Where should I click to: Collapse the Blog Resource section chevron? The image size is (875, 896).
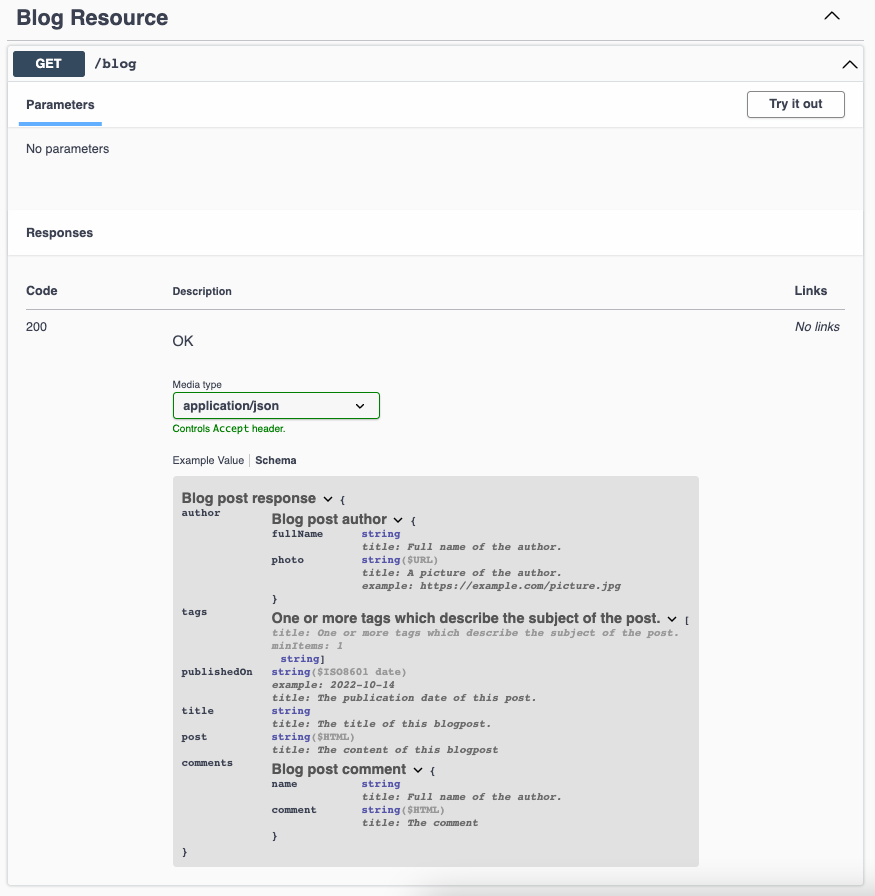coord(832,16)
